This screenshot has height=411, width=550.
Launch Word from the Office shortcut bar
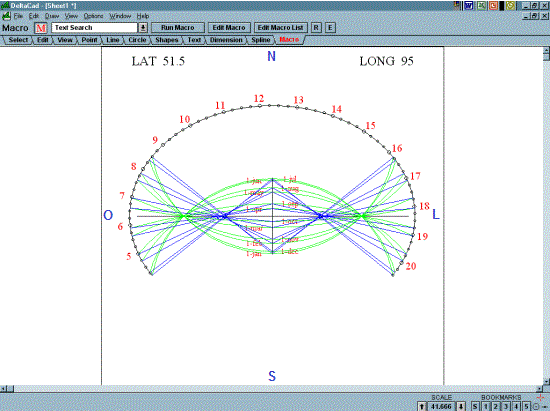(x=469, y=6)
